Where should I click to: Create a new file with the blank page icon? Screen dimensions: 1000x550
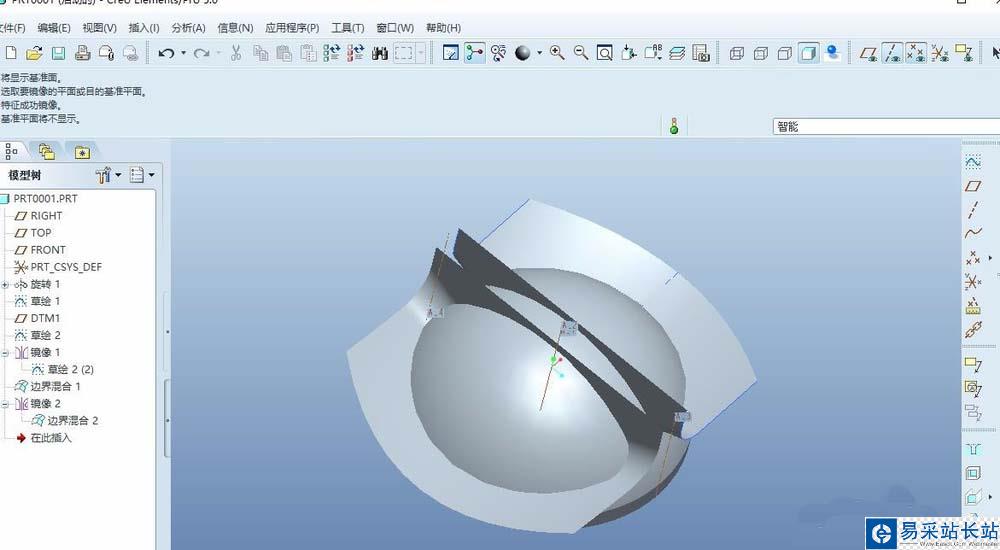pyautogui.click(x=11, y=53)
